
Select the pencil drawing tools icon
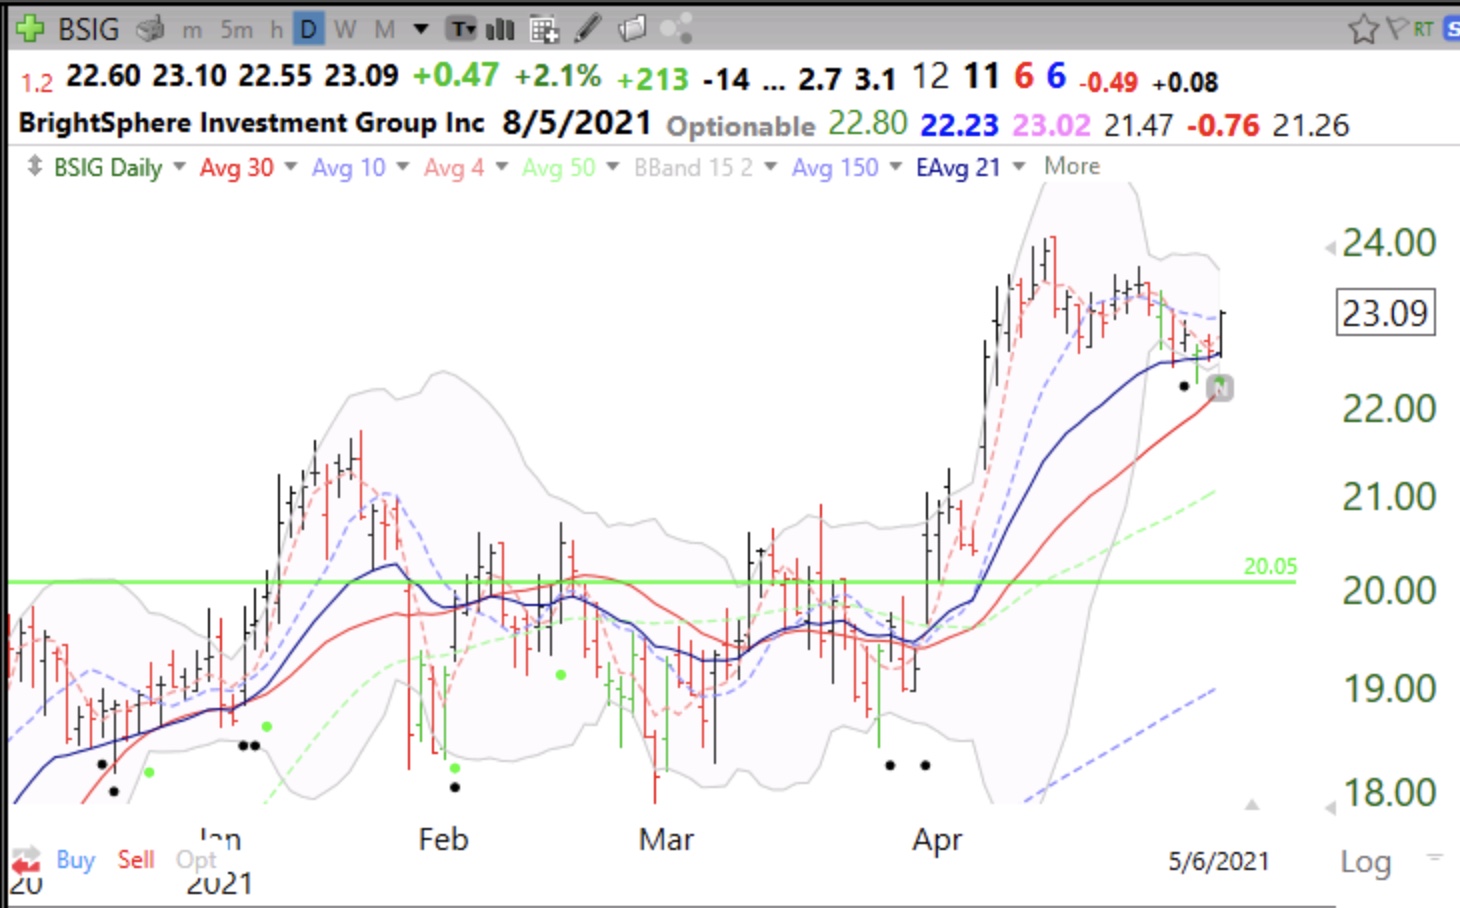click(x=588, y=29)
